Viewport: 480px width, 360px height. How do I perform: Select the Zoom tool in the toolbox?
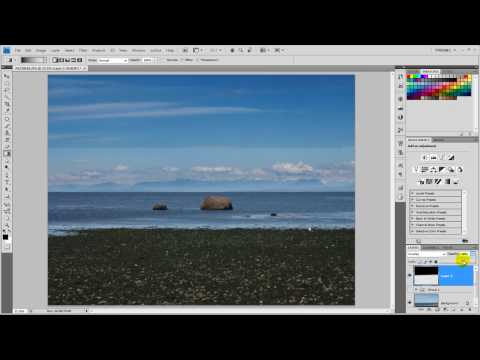click(7, 226)
